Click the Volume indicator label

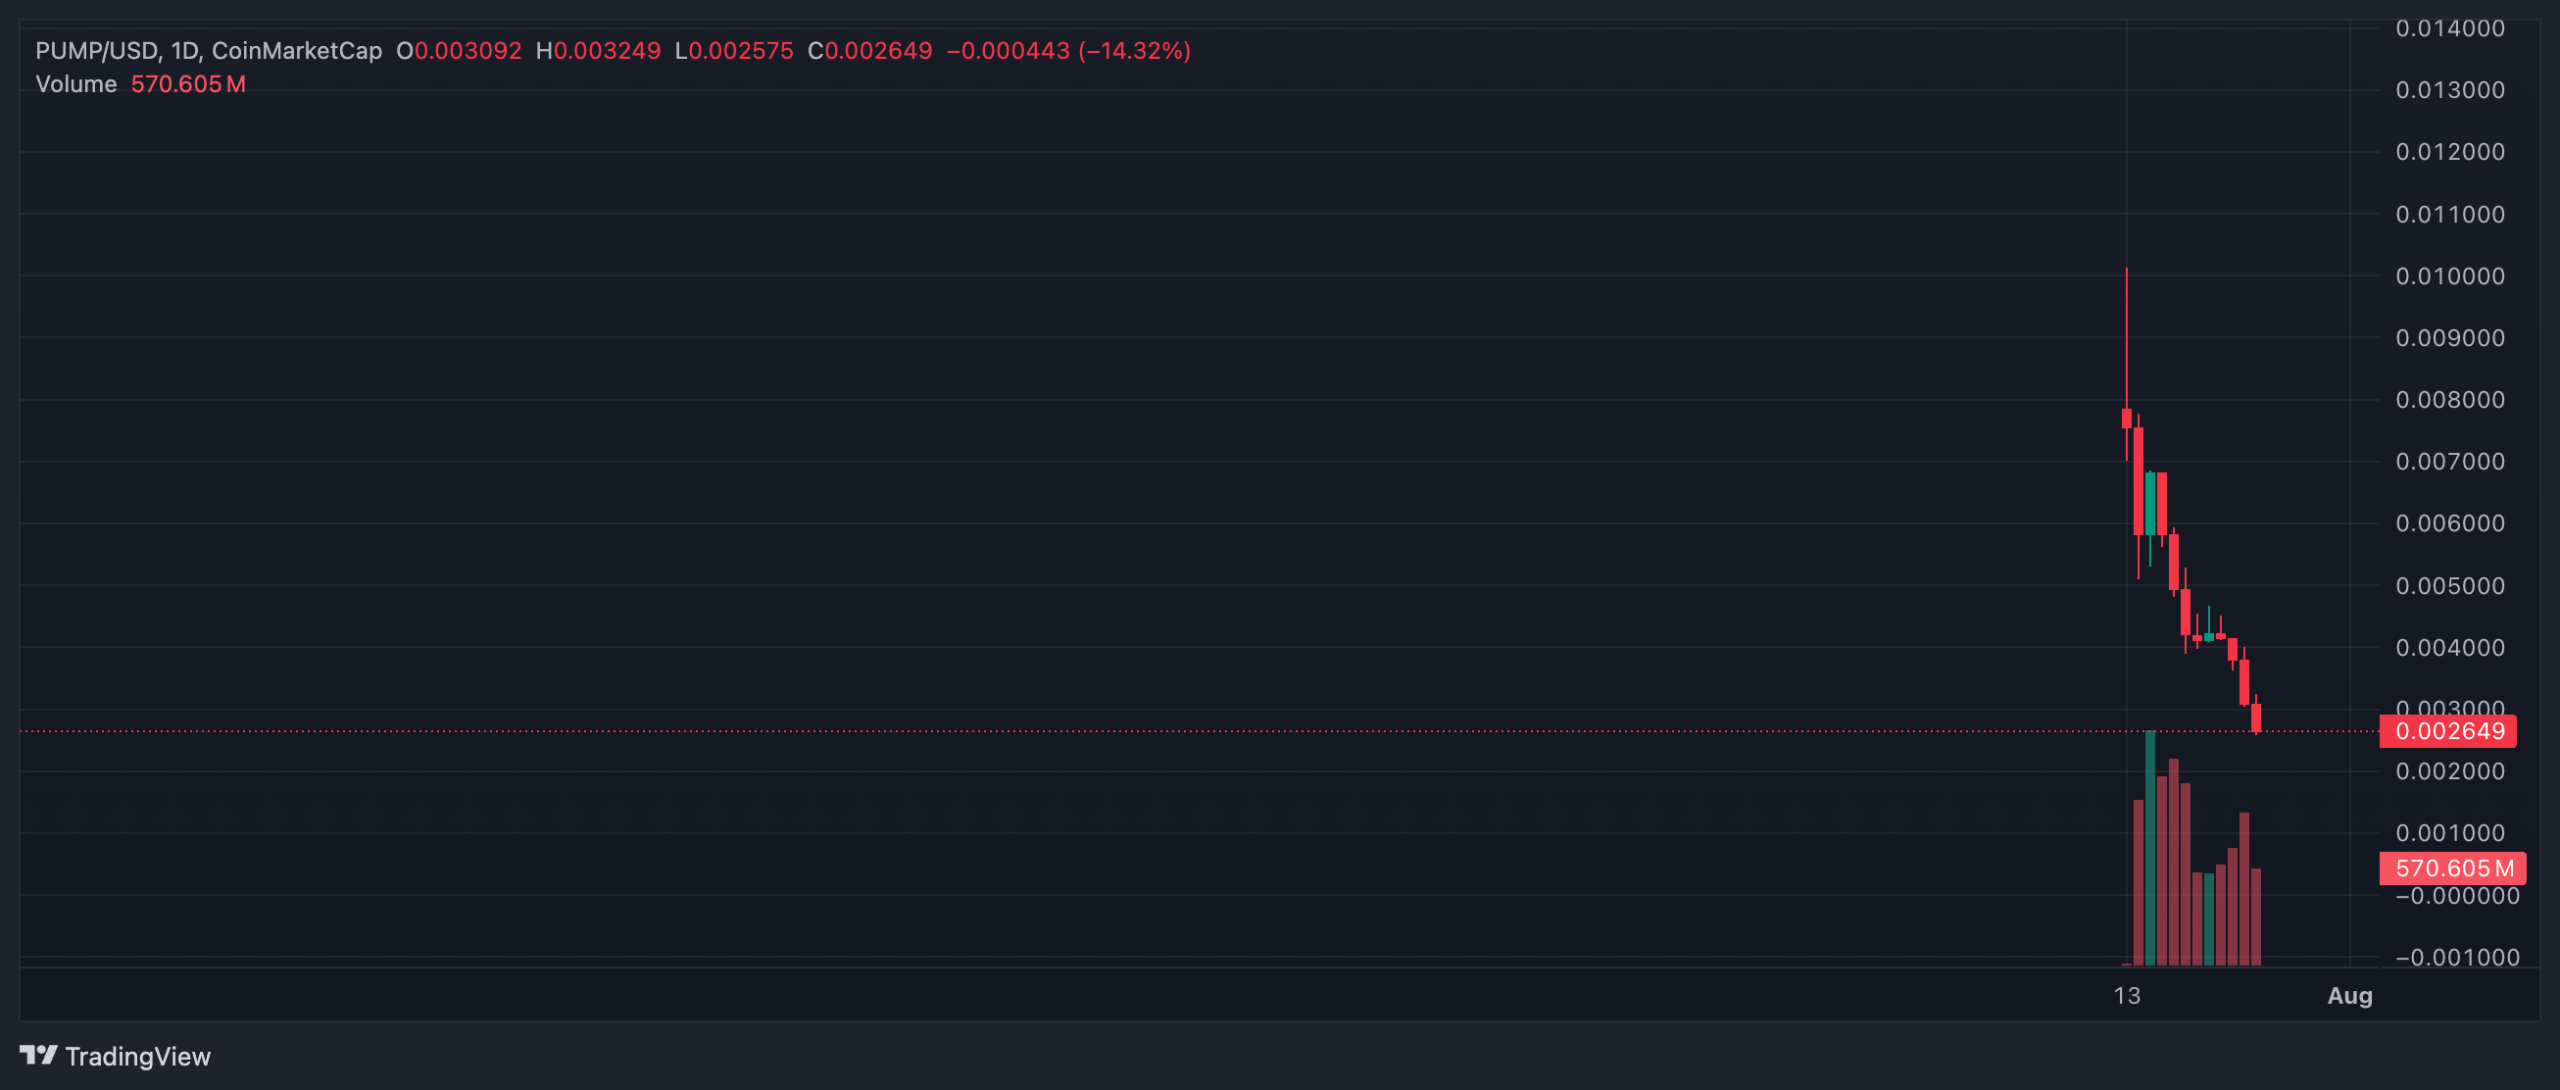point(76,84)
